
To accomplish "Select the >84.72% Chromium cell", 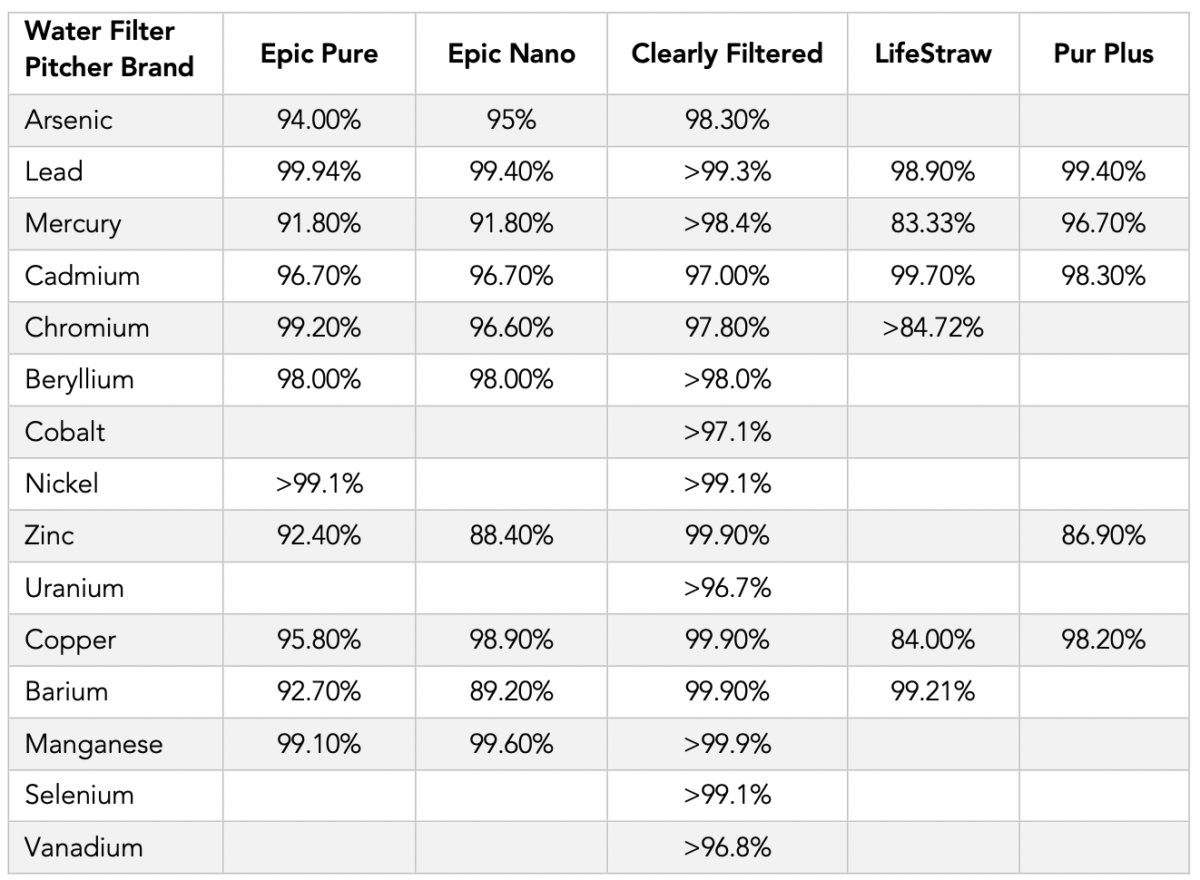I will [933, 328].
